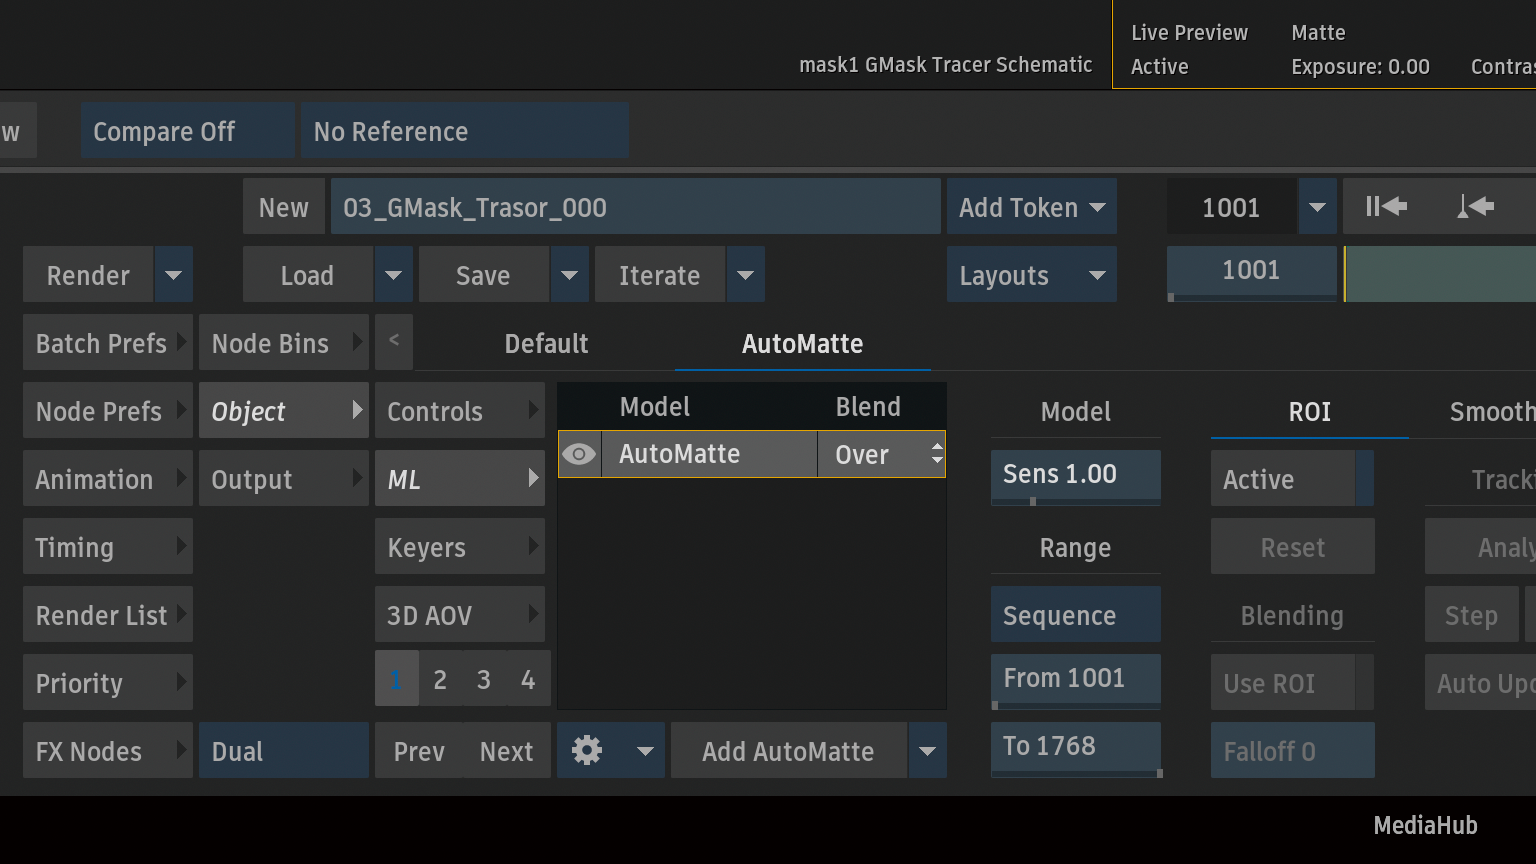
Task: Click the Add AutoMatte button
Action: 788,751
